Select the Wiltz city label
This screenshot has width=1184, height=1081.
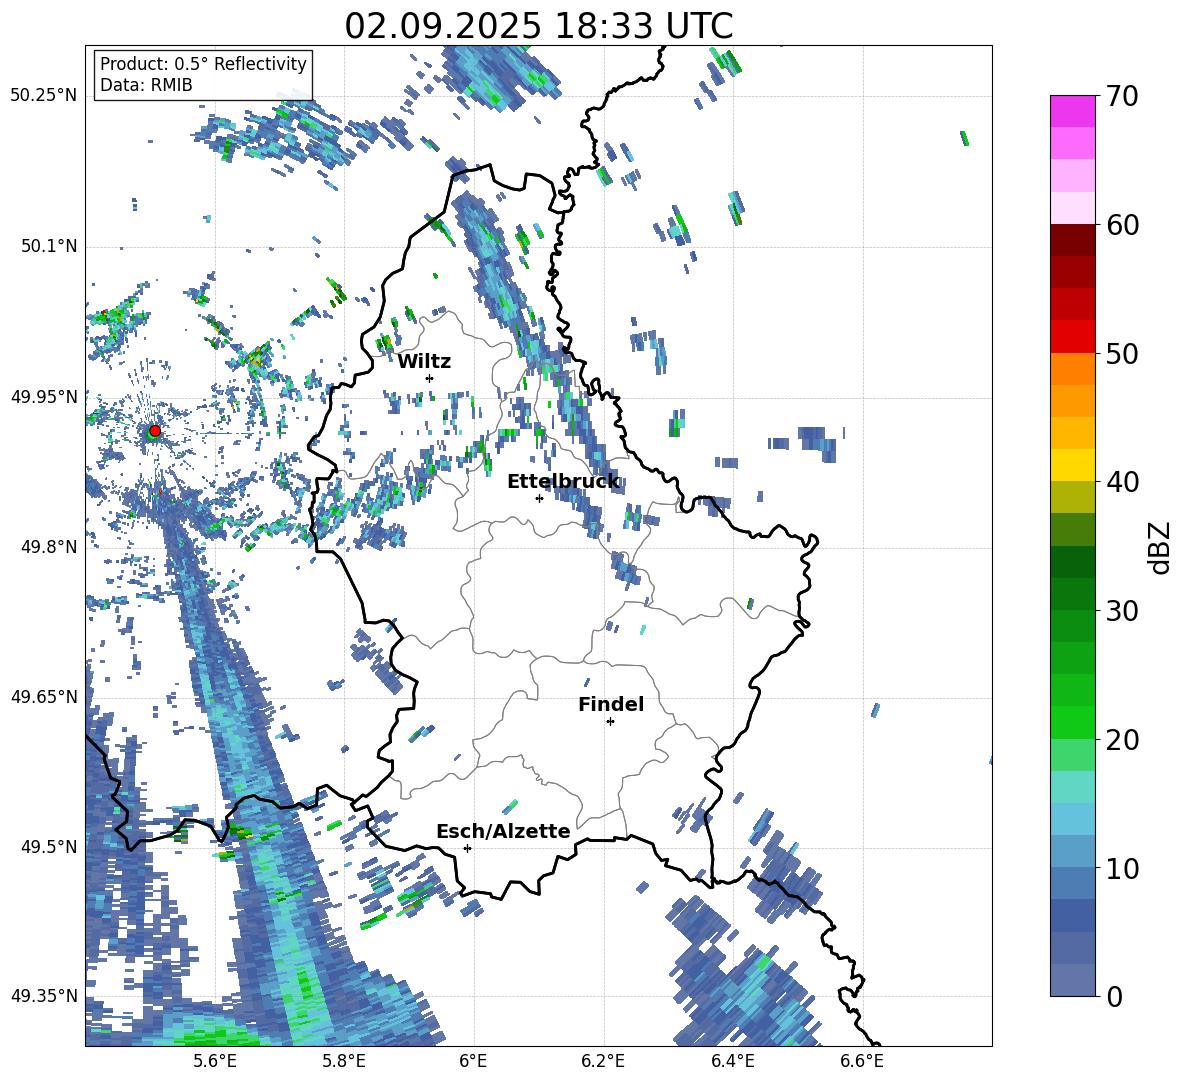tap(424, 362)
